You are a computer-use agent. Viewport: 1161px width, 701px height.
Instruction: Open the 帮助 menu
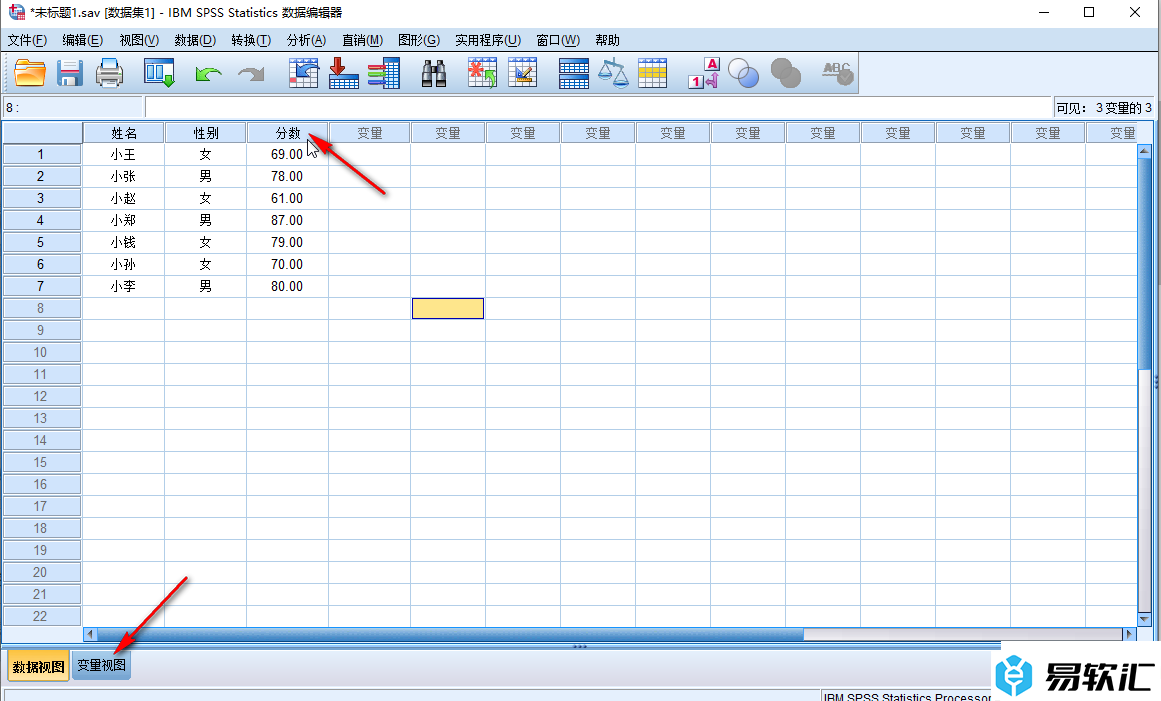click(x=607, y=40)
